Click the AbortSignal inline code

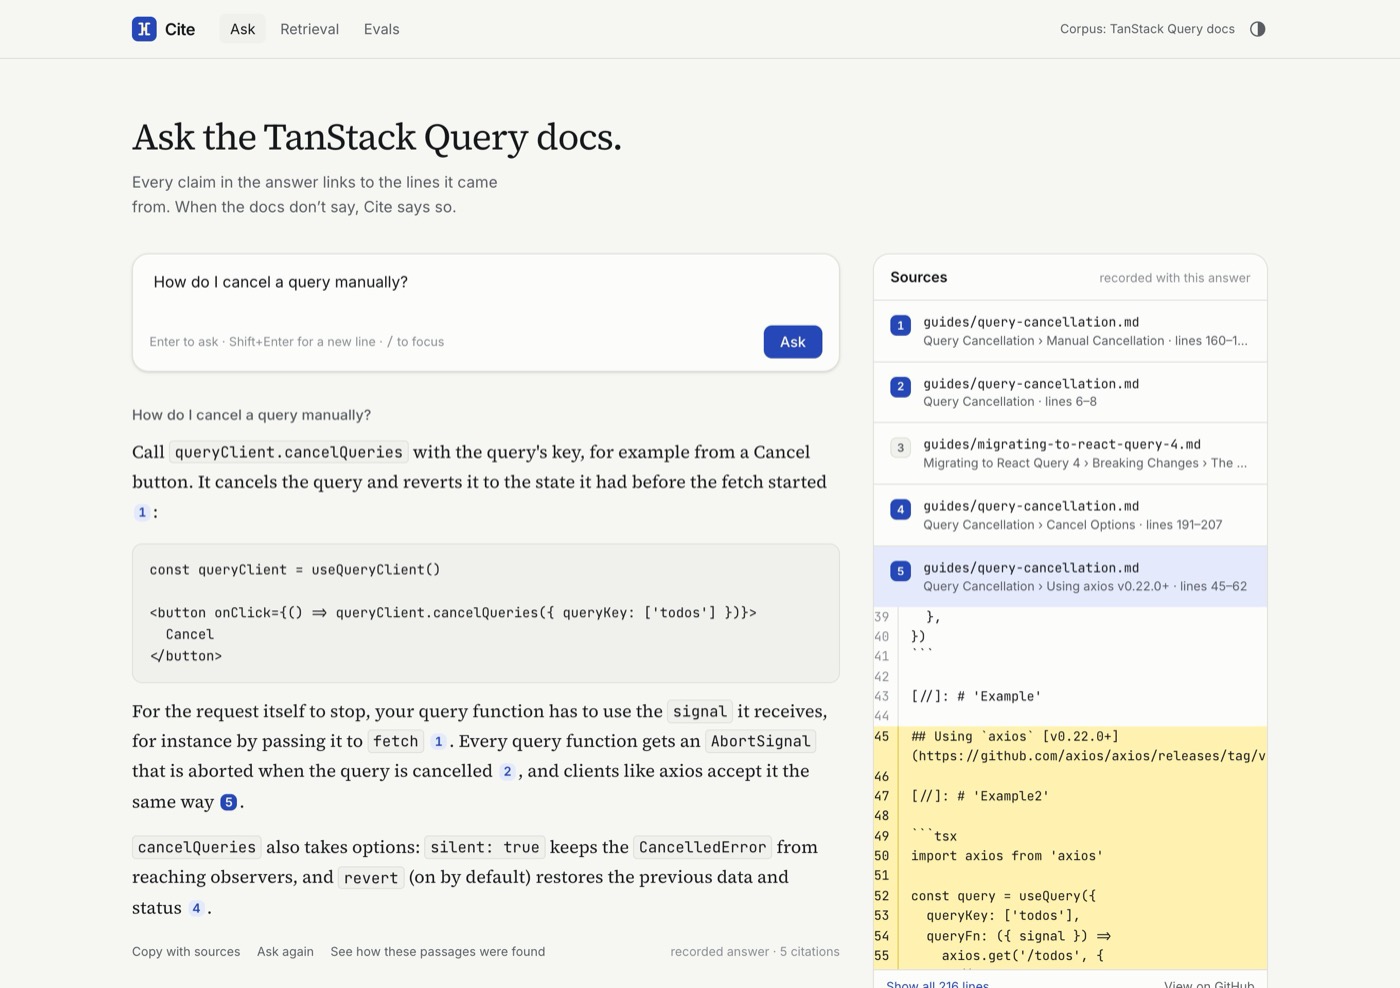(x=761, y=741)
